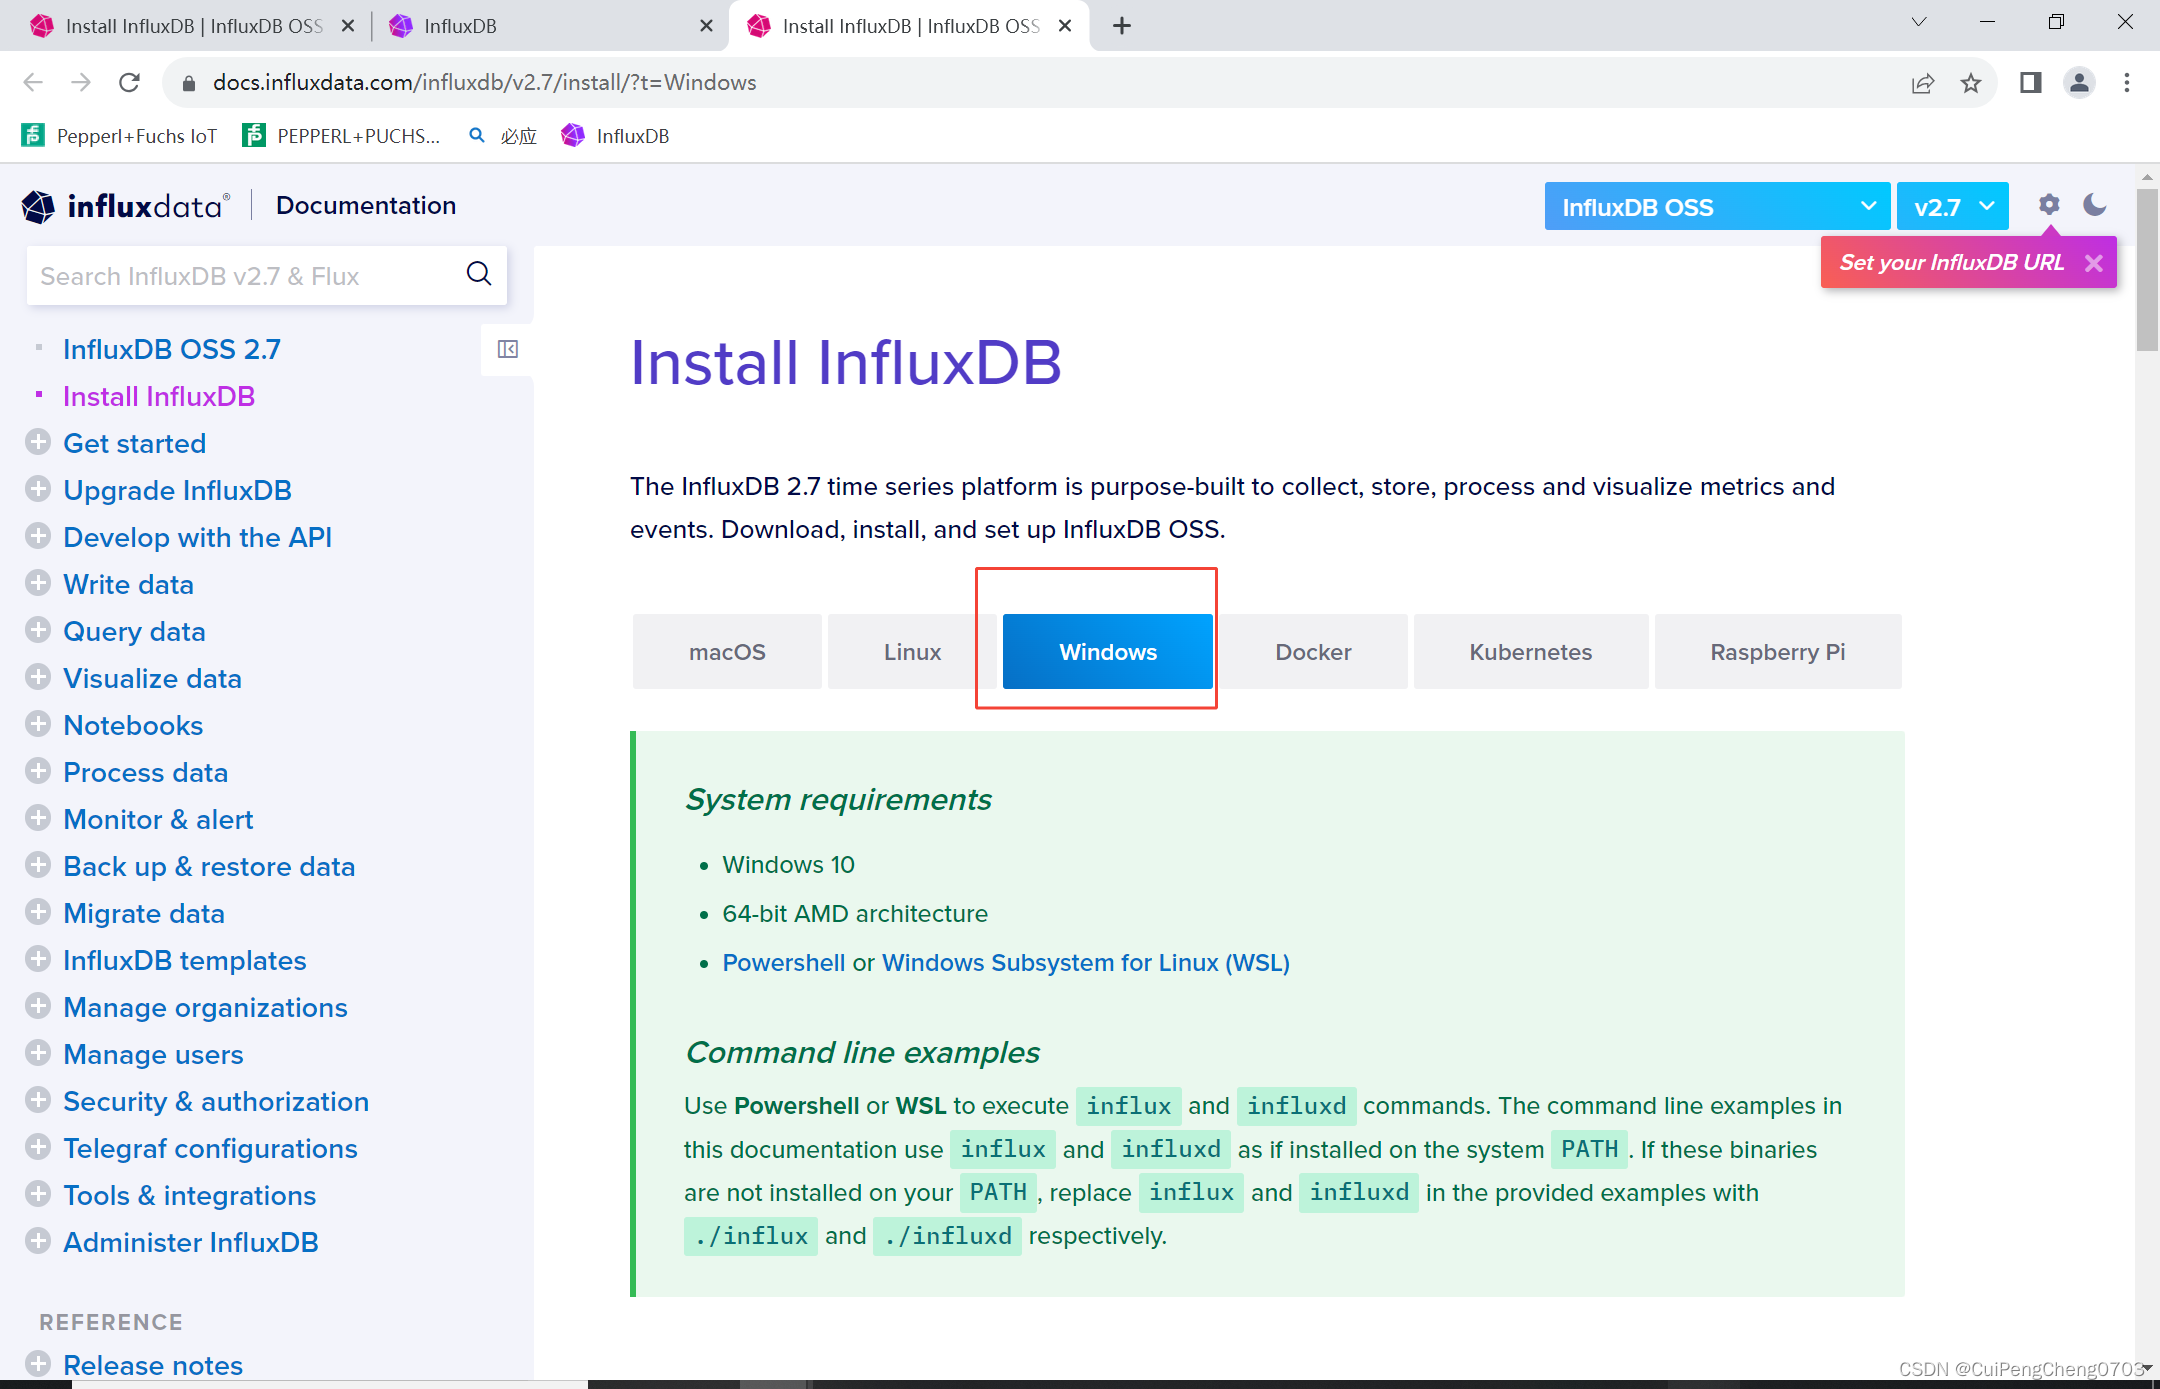Viewport: 2160px width, 1389px height.
Task: Open the InfluxDB OSS product dropdown
Action: click(x=1717, y=207)
